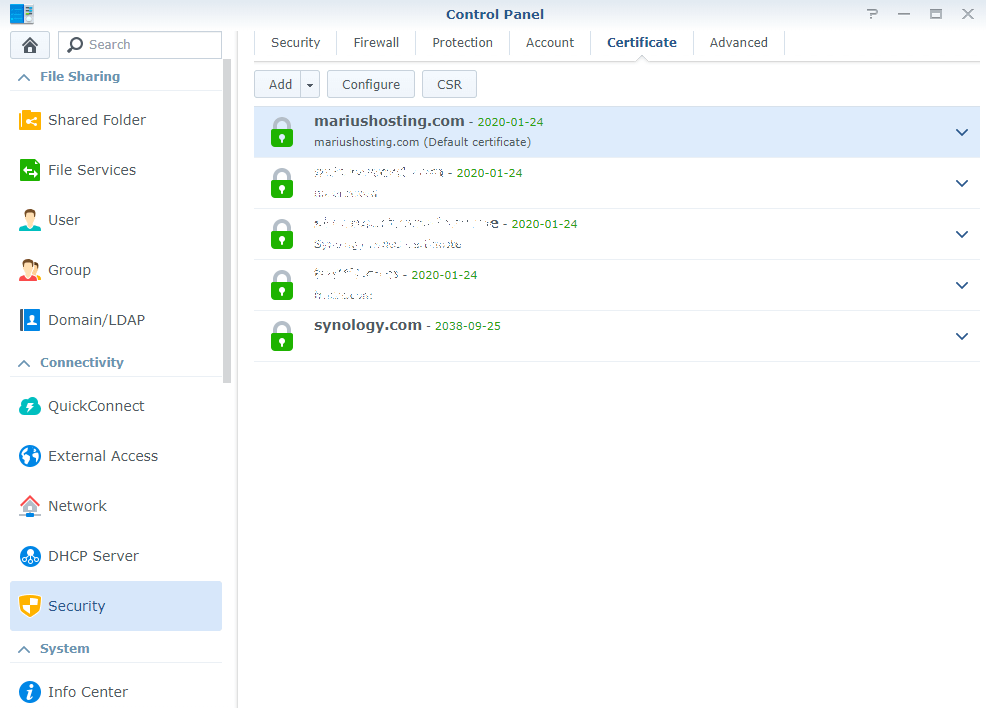
Task: Click the 2038-09-25 expiry date
Action: pyautogui.click(x=467, y=326)
